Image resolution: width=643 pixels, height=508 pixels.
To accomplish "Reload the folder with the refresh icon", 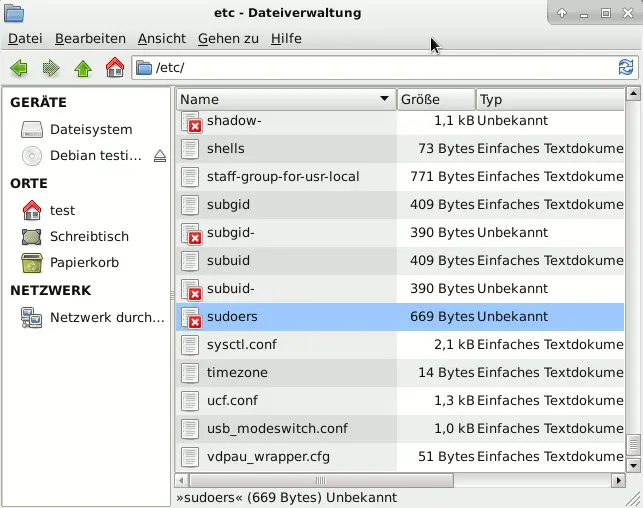I will coord(625,68).
